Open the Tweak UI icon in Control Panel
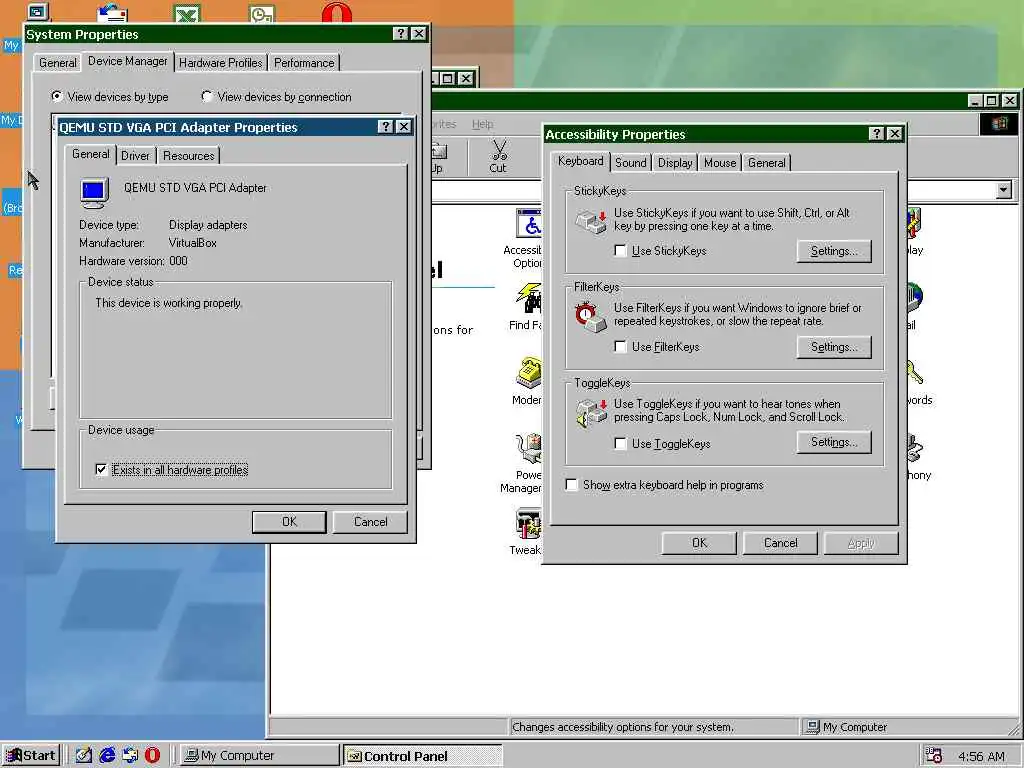This screenshot has height=768, width=1024. [x=530, y=524]
